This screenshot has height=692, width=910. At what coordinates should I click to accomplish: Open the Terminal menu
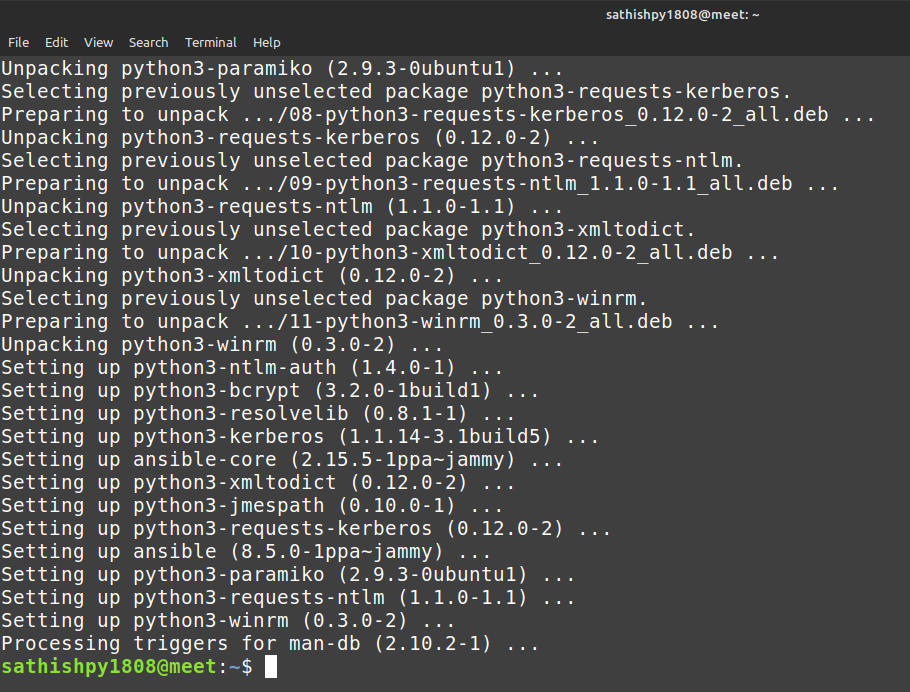click(210, 43)
